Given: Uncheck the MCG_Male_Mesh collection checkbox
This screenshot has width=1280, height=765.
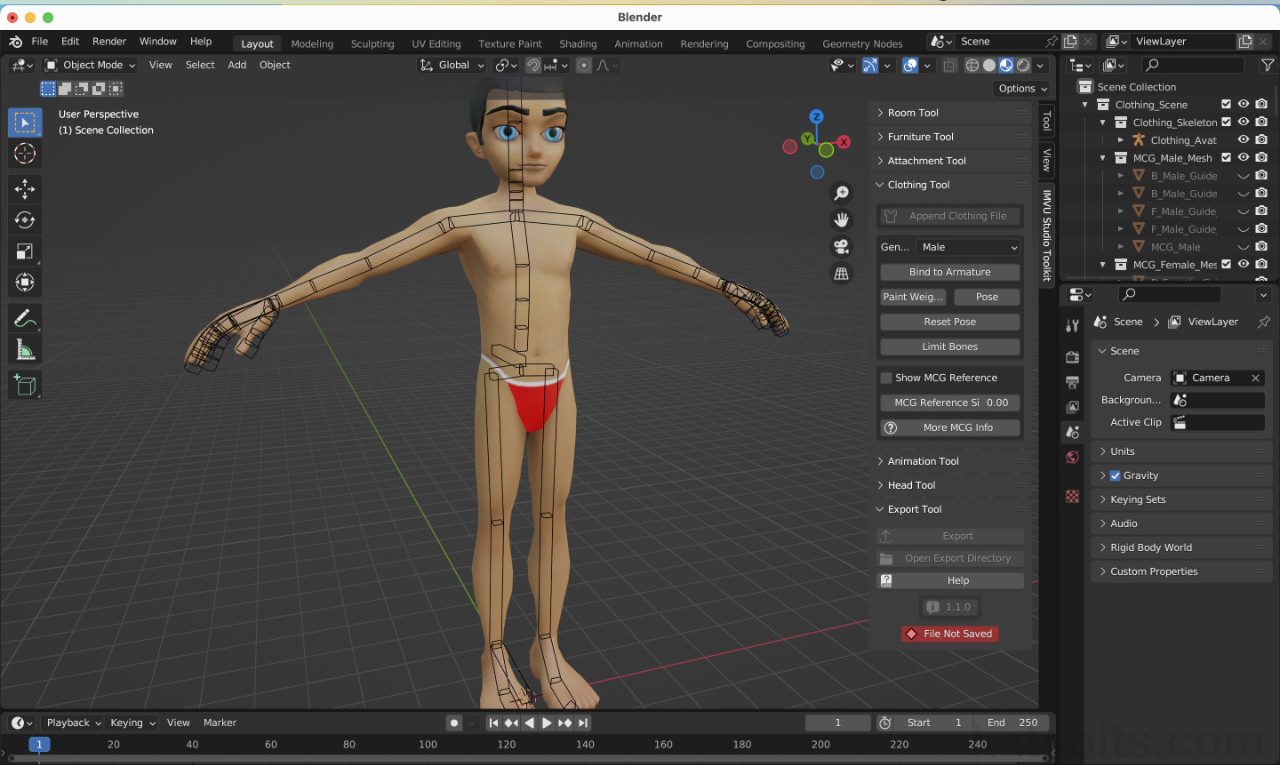Looking at the screenshot, I should [x=1227, y=157].
